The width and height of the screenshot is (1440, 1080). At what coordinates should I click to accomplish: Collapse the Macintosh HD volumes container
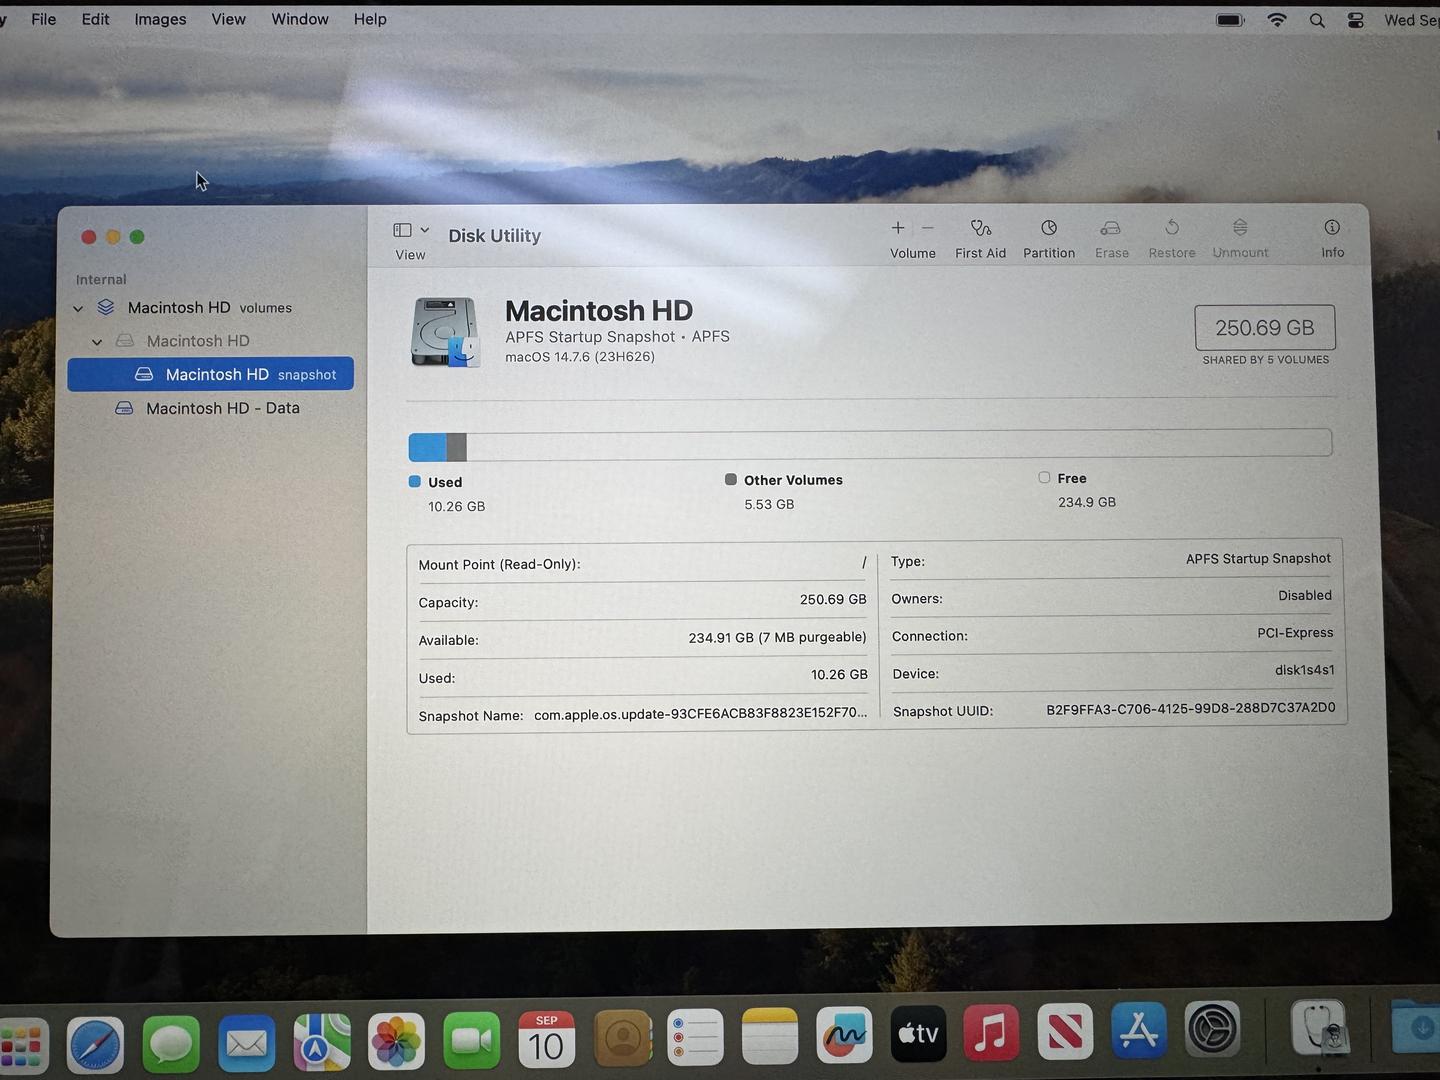[x=78, y=308]
